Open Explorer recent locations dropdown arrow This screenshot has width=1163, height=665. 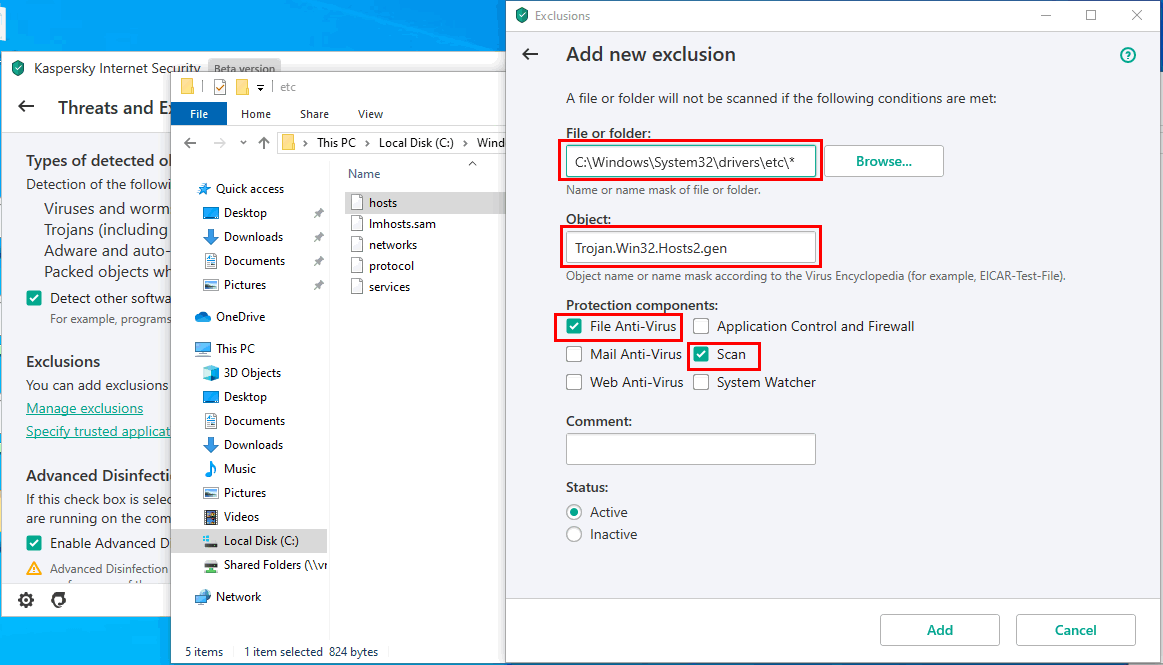tap(243, 143)
